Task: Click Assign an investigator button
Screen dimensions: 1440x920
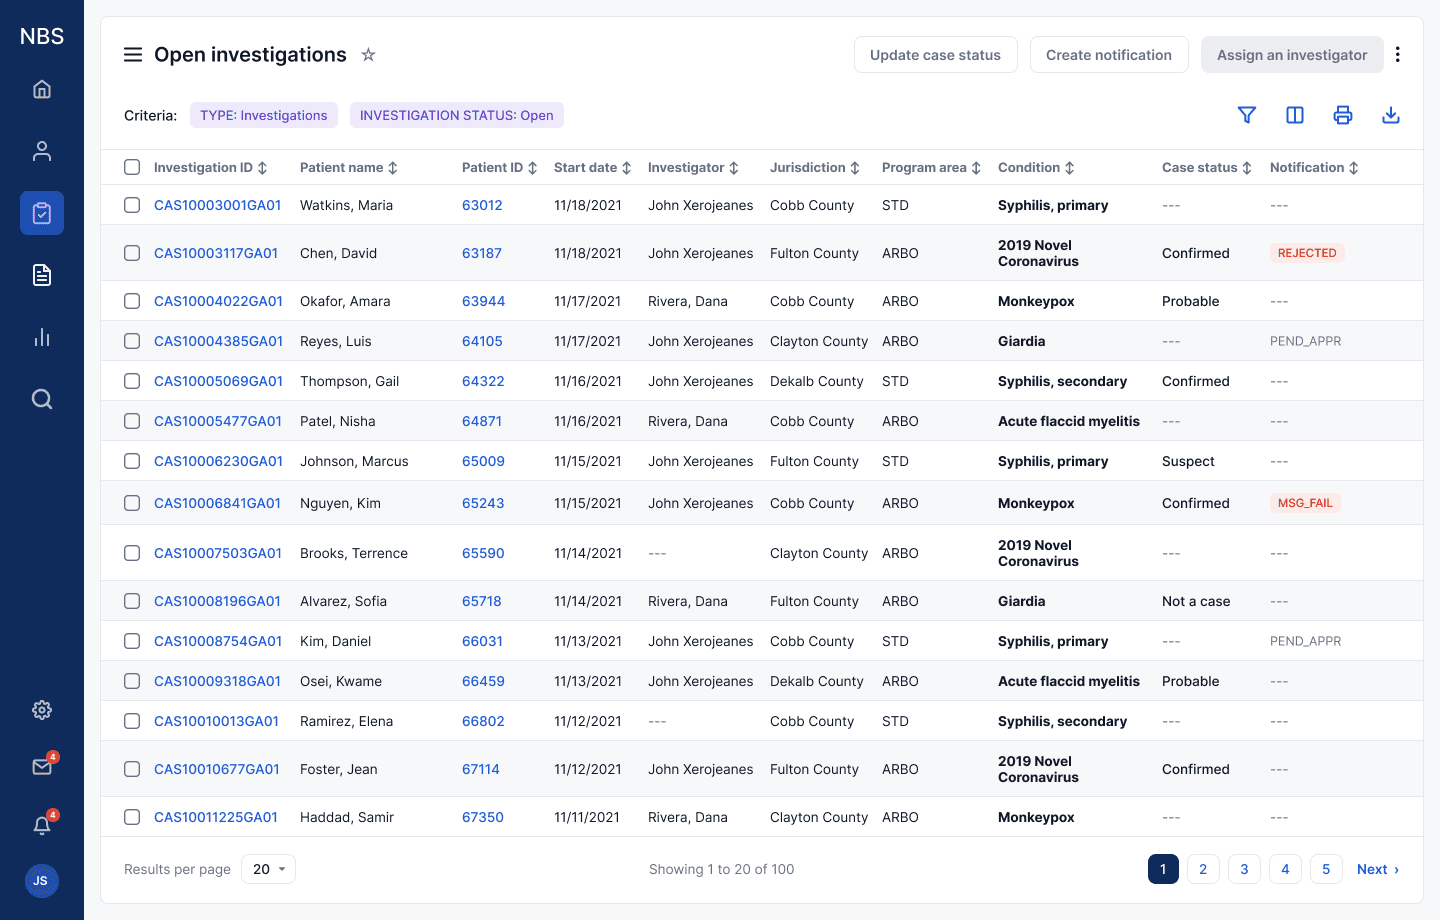Action: [1292, 55]
